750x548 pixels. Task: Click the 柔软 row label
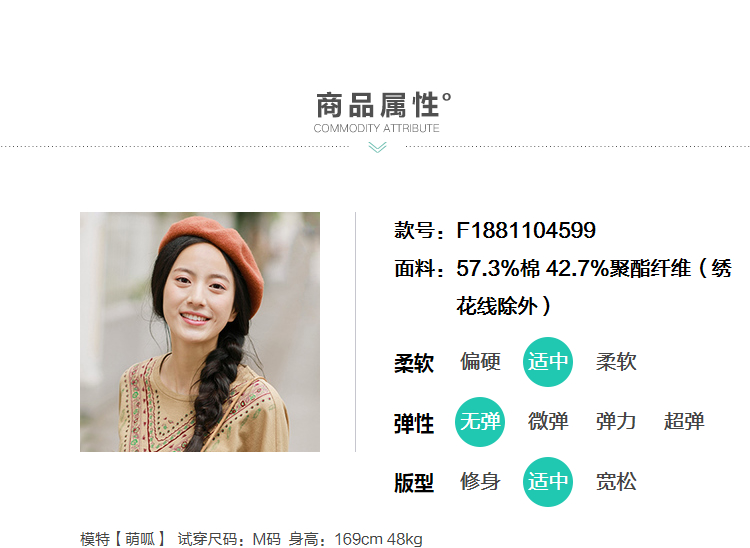coord(414,363)
